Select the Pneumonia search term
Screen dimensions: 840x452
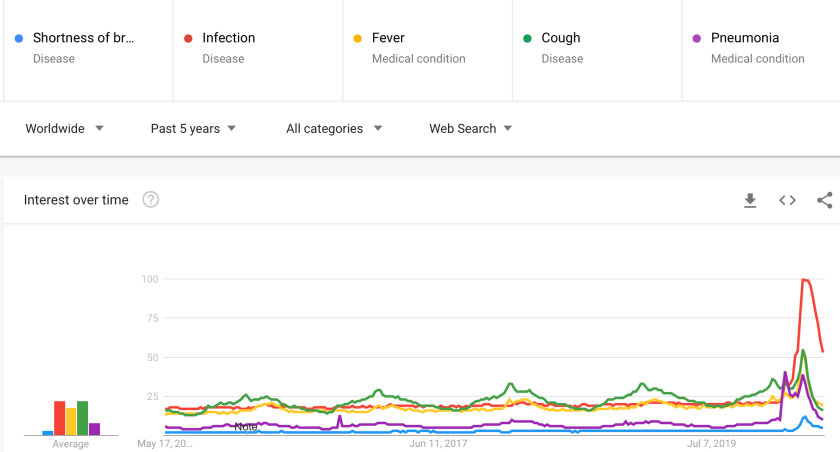pyautogui.click(x=745, y=38)
